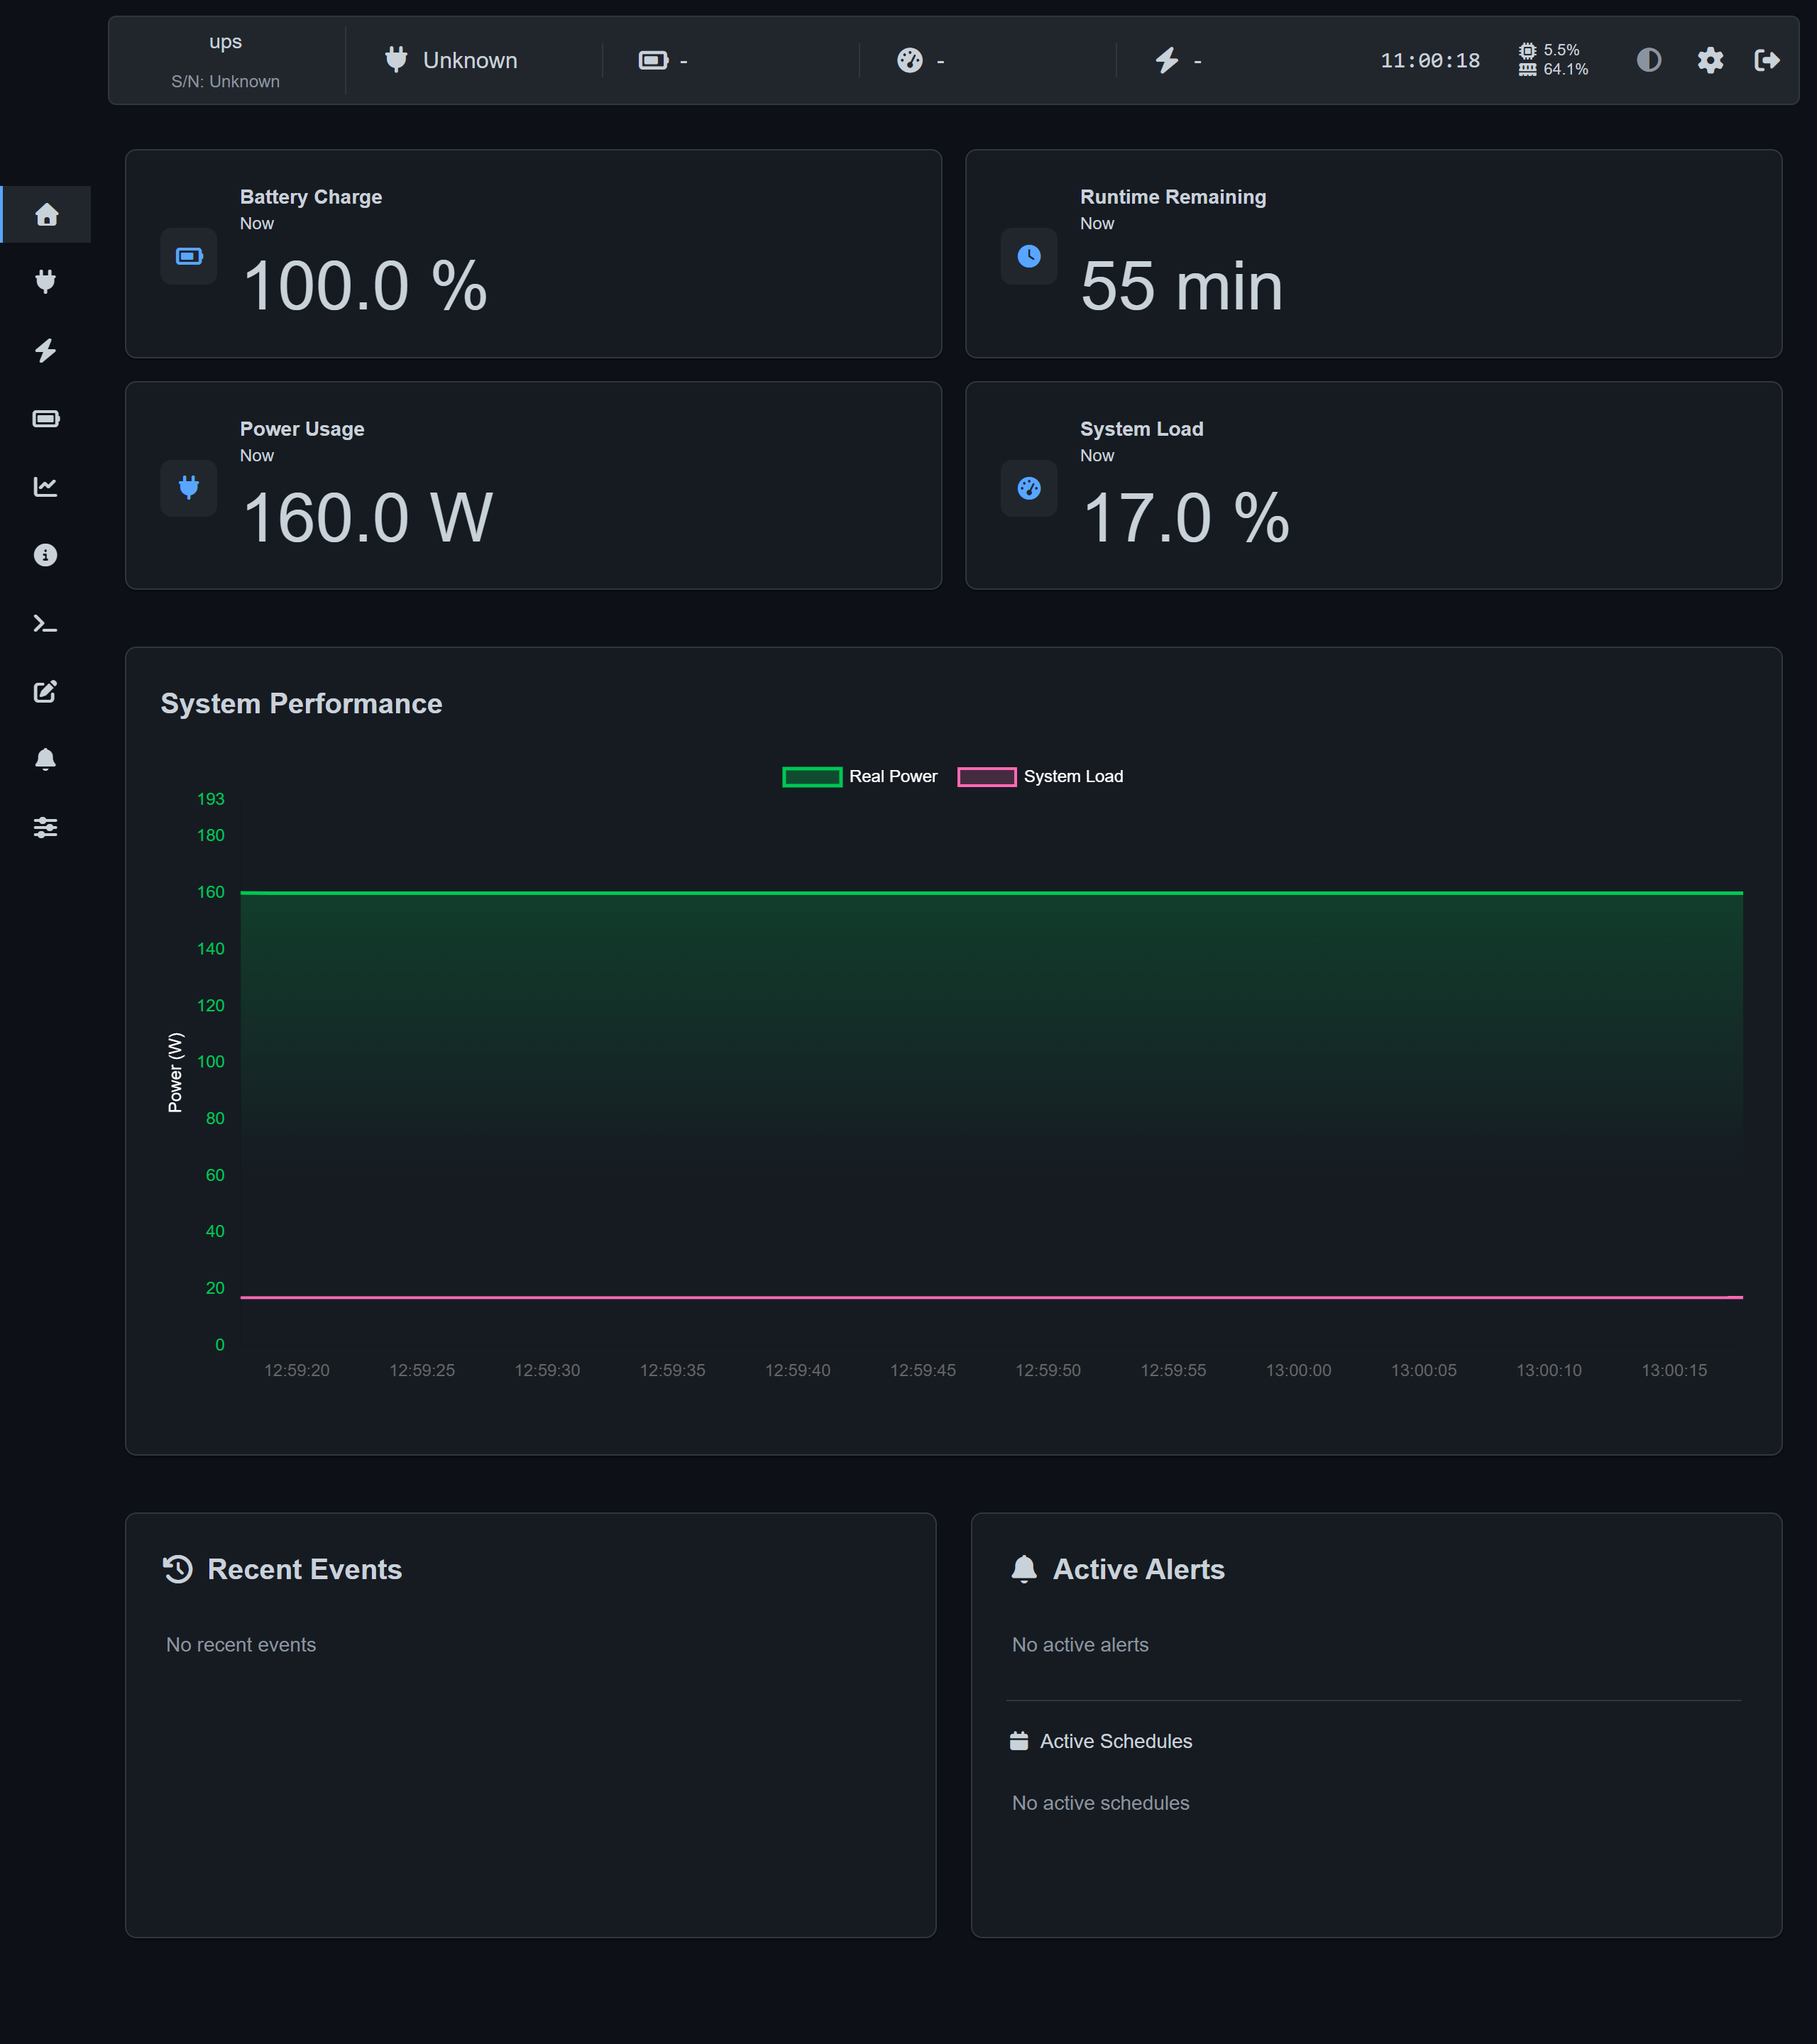This screenshot has height=2044, width=1817.
Task: Open the settings gear in the header
Action: coord(1710,60)
